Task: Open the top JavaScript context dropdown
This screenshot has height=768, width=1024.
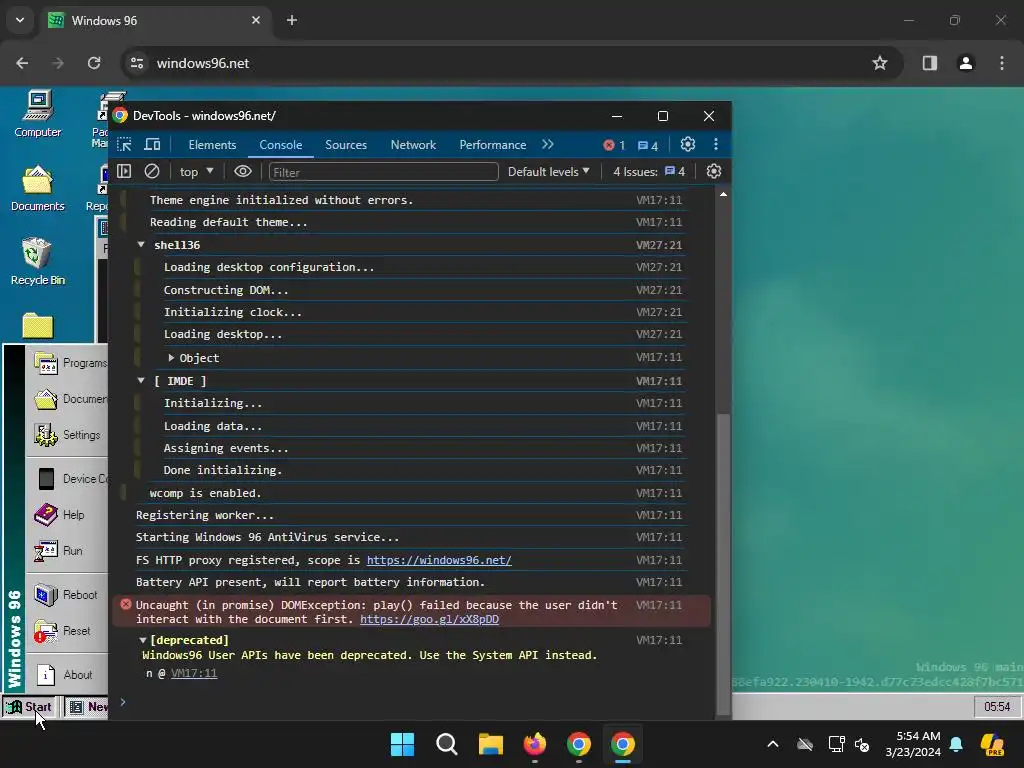Action: pyautogui.click(x=197, y=172)
